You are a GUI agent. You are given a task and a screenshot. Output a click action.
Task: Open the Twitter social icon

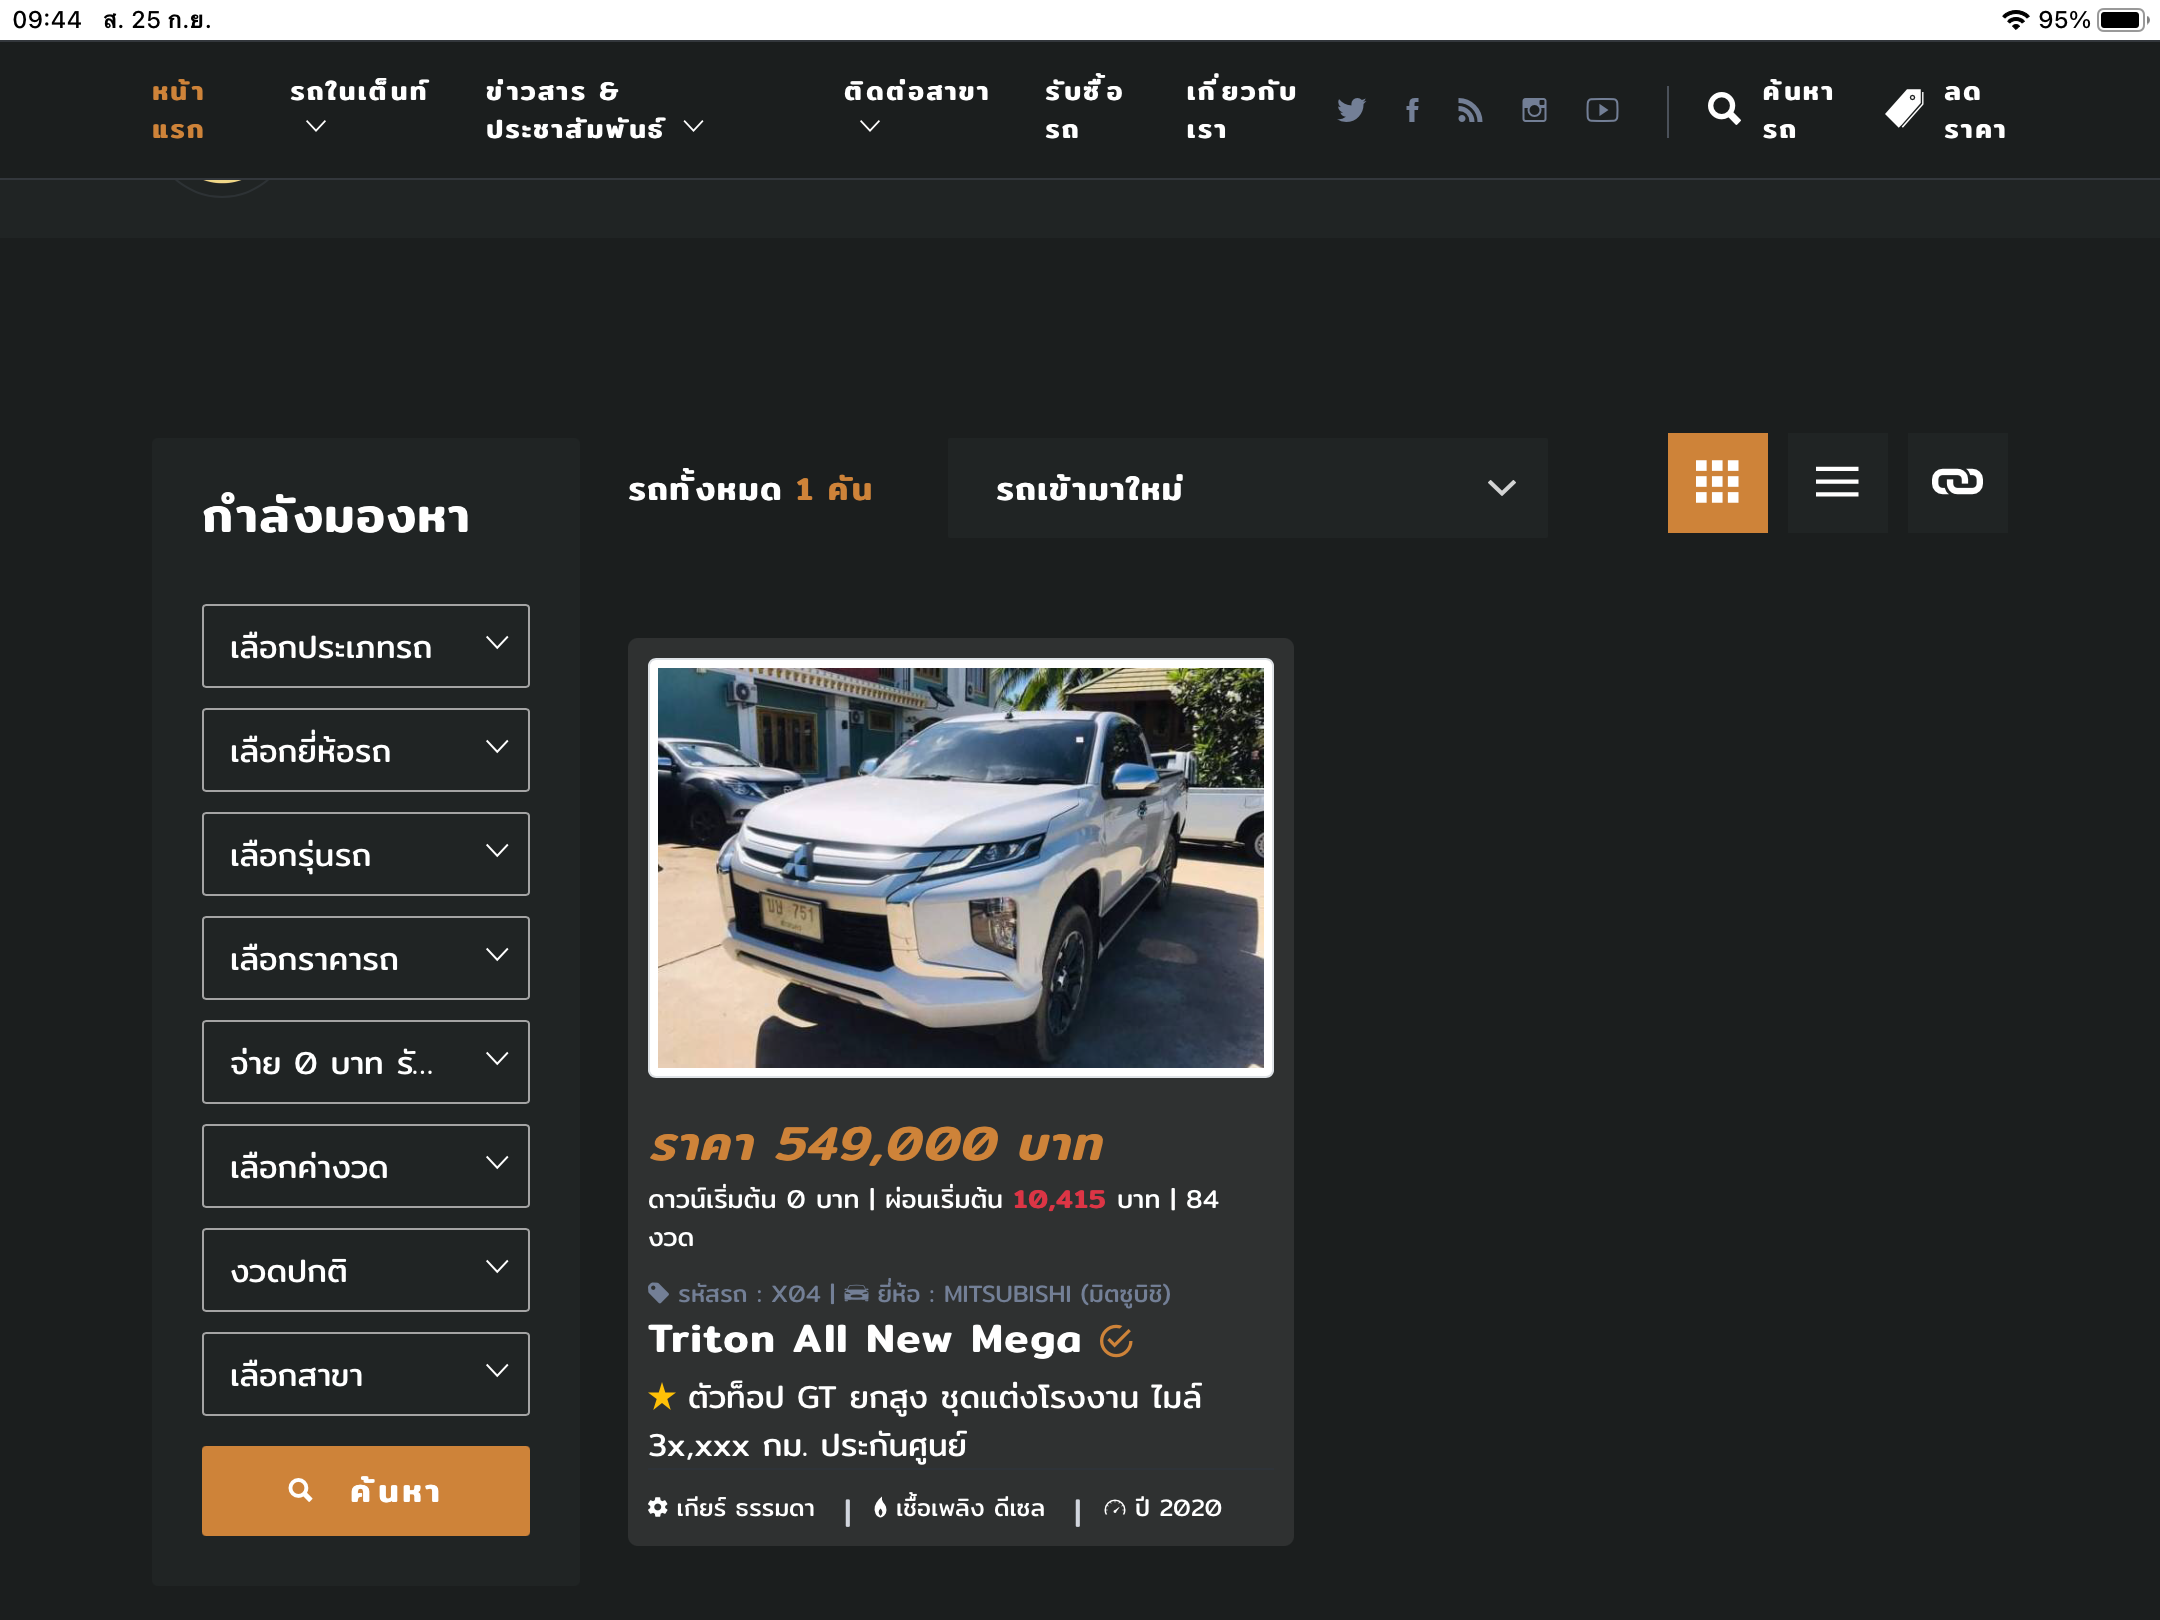[x=1351, y=110]
